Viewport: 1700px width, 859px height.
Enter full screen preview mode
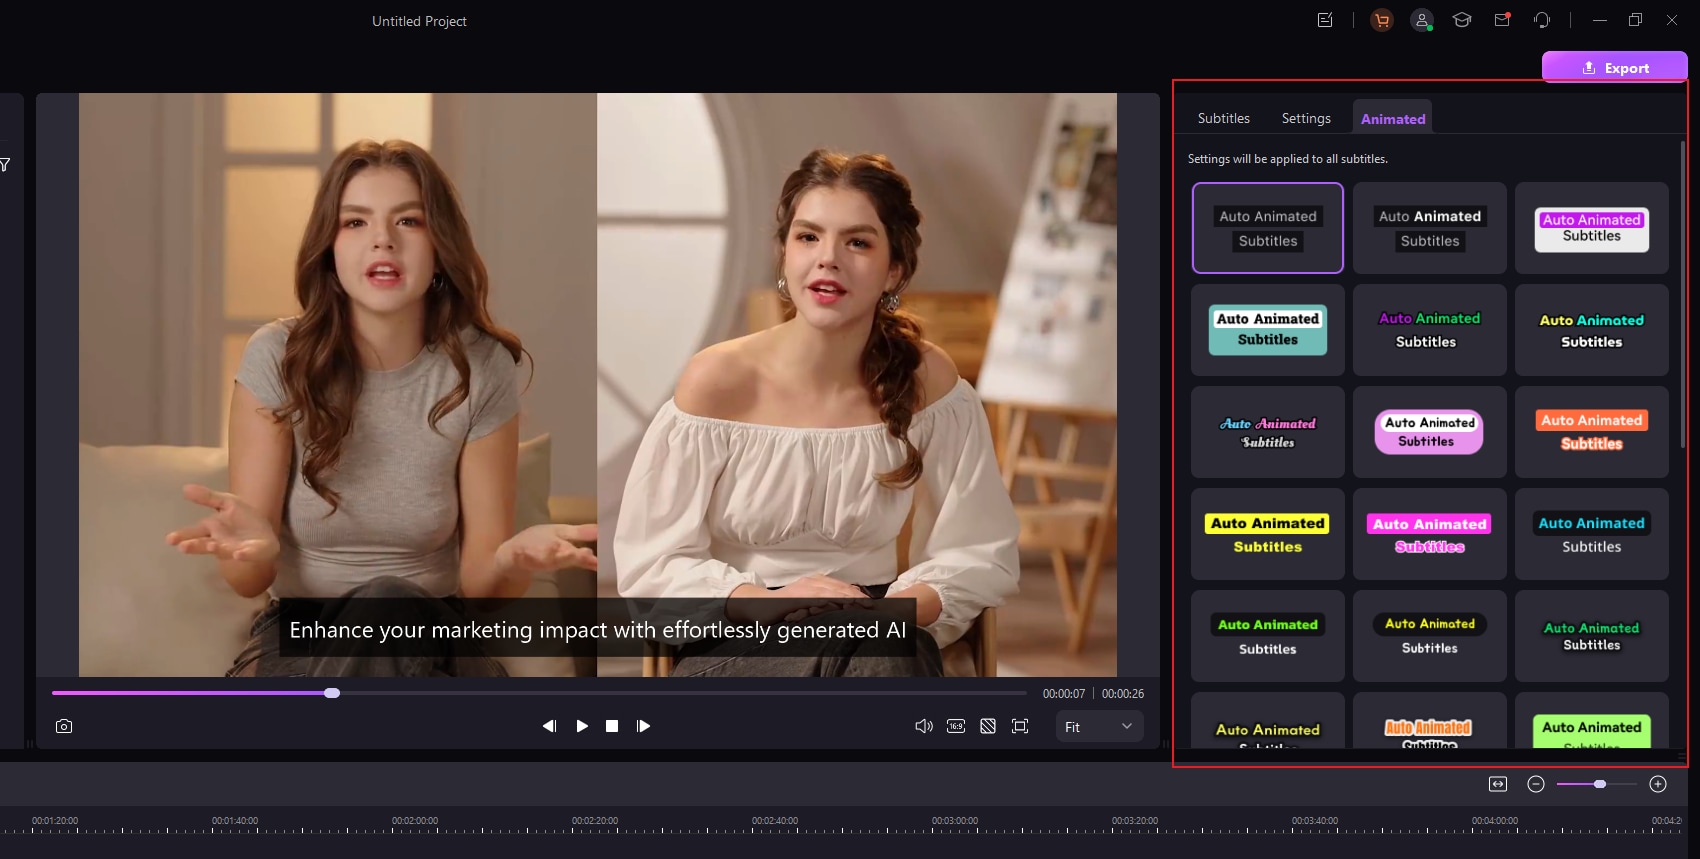coord(1020,726)
